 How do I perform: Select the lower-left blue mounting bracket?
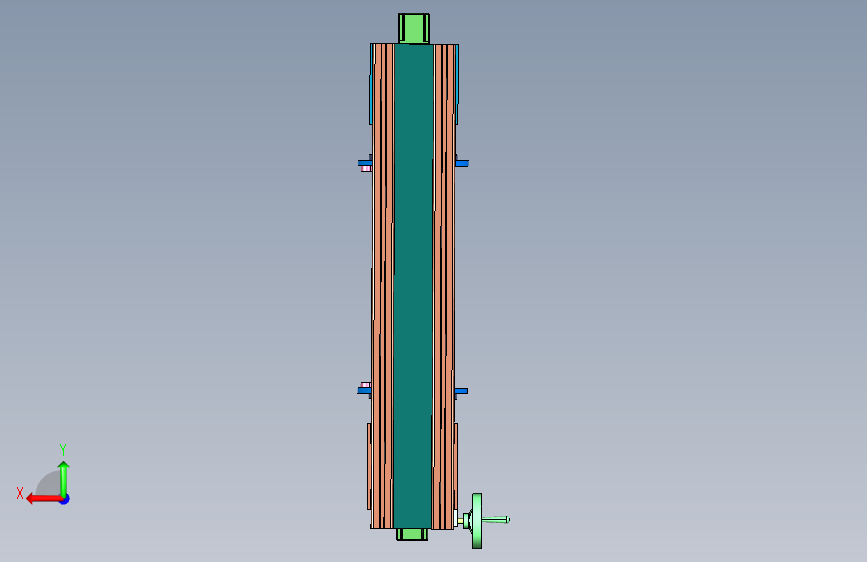tap(364, 391)
